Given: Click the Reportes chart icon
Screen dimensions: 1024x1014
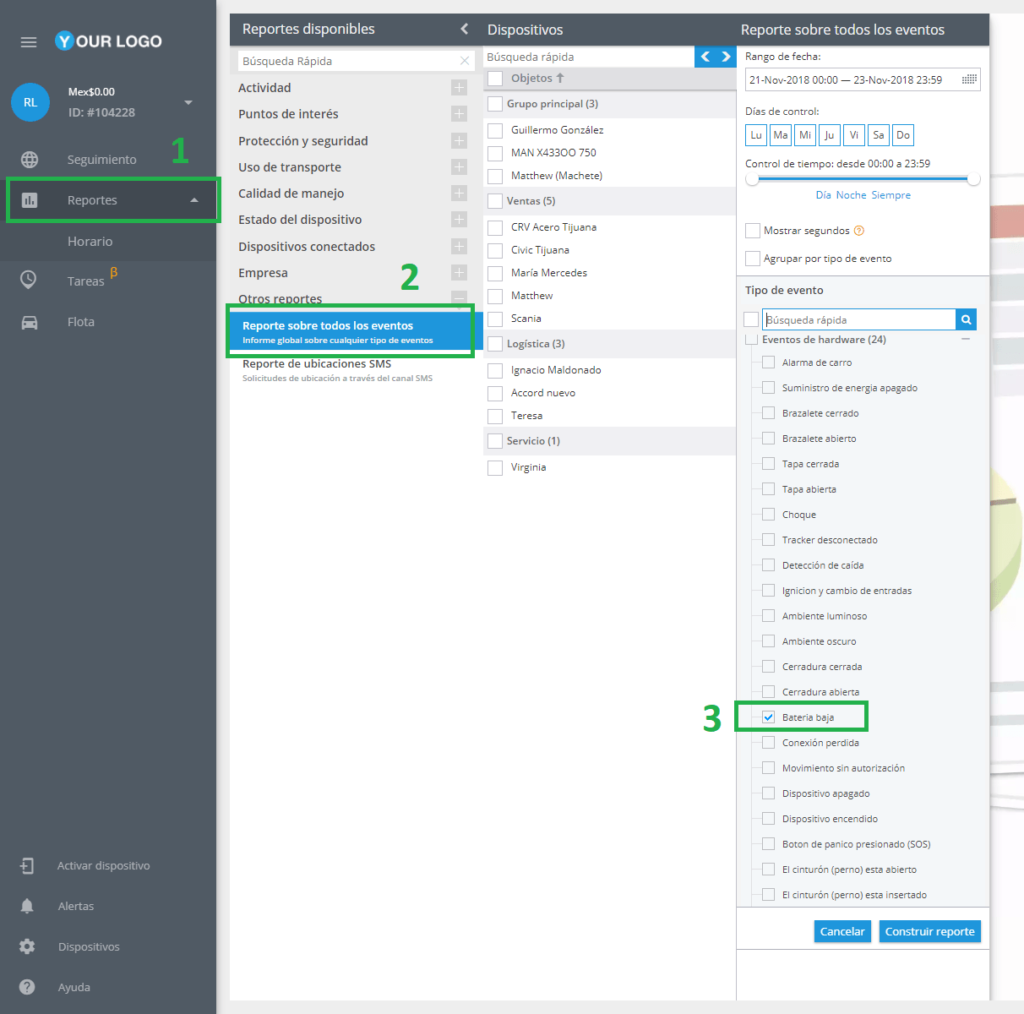Looking at the screenshot, I should click(x=29, y=200).
